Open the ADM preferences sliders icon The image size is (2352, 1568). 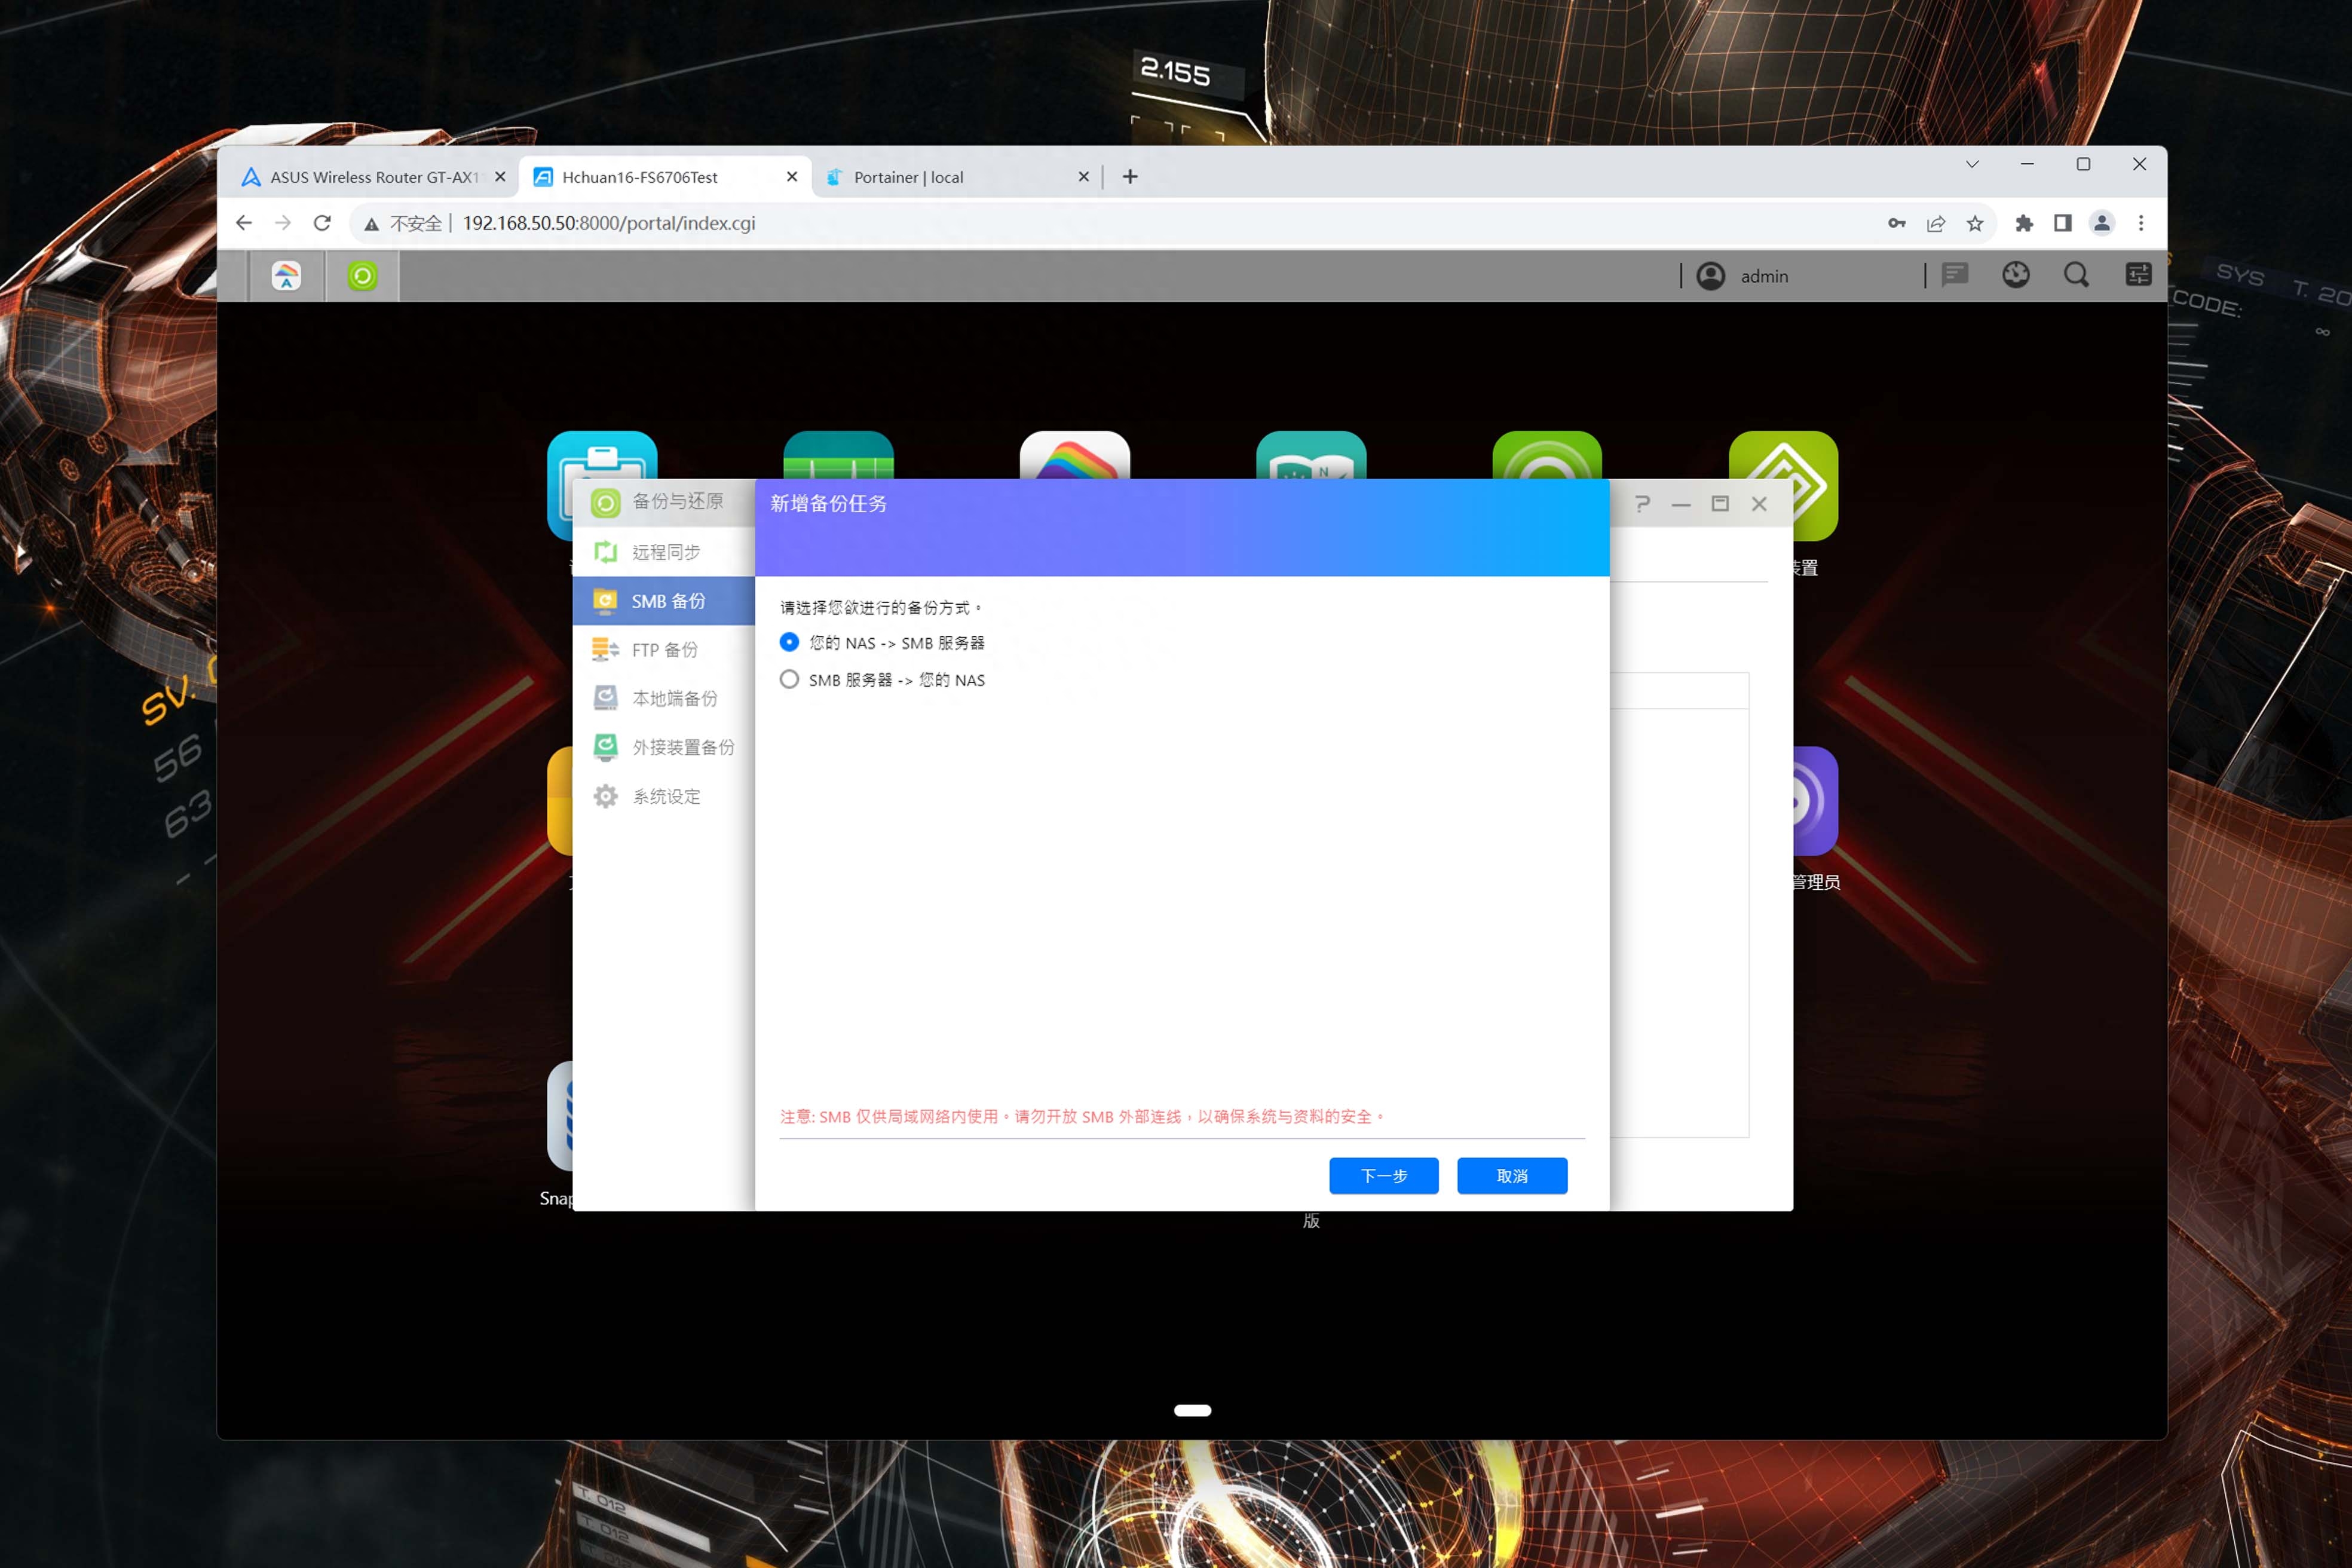[x=2138, y=275]
